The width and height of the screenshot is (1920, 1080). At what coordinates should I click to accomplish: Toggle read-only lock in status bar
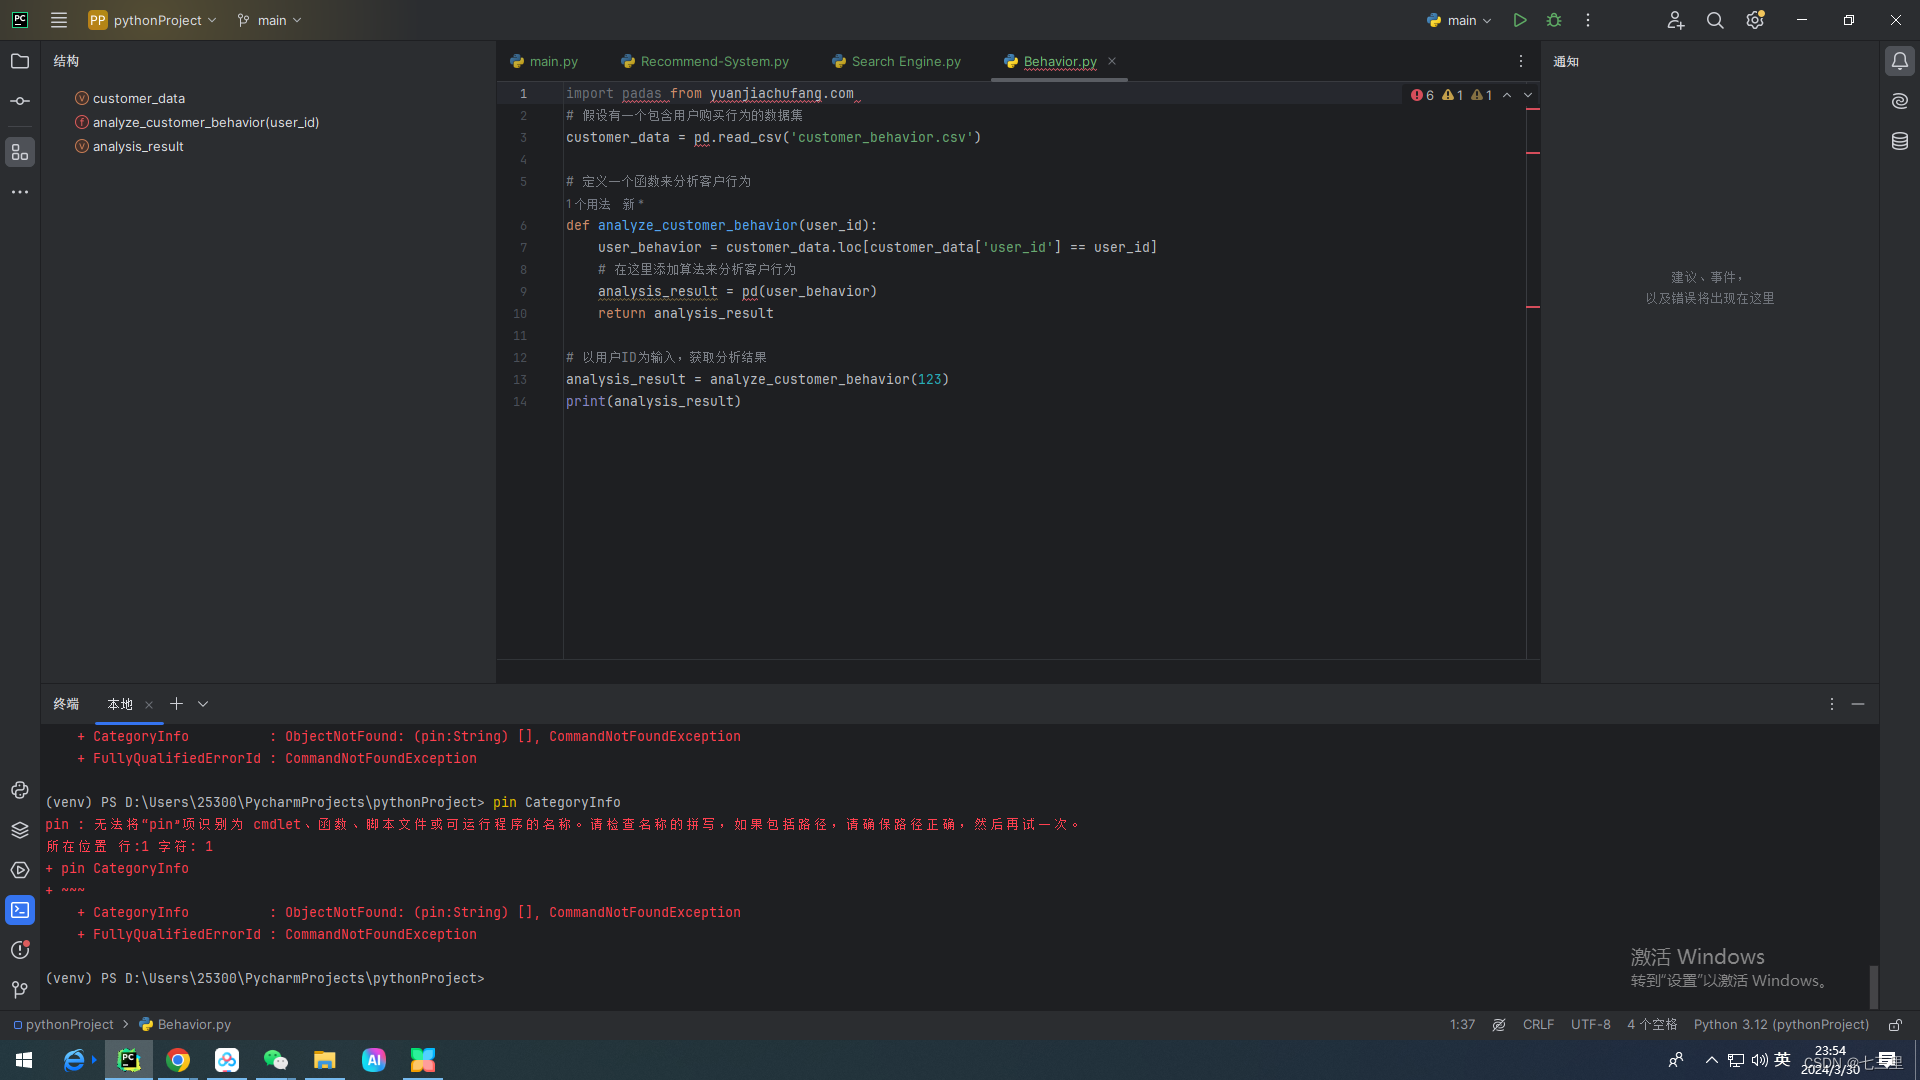(x=1895, y=1025)
